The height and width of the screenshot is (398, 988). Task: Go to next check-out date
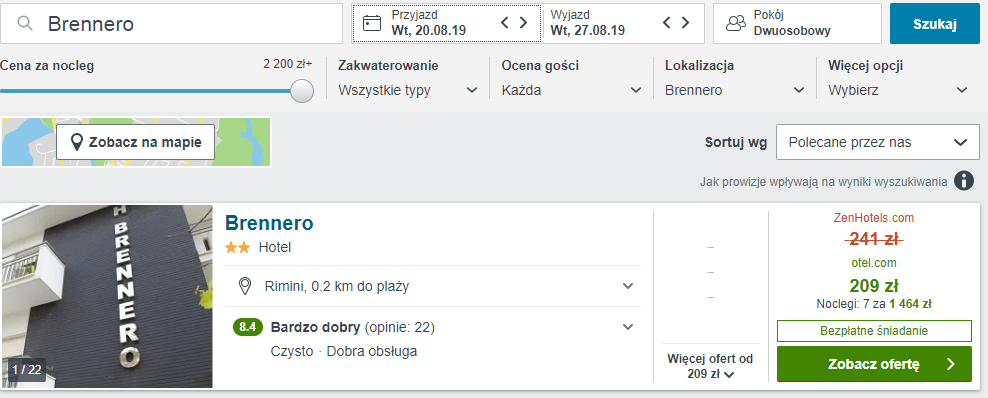[686, 23]
